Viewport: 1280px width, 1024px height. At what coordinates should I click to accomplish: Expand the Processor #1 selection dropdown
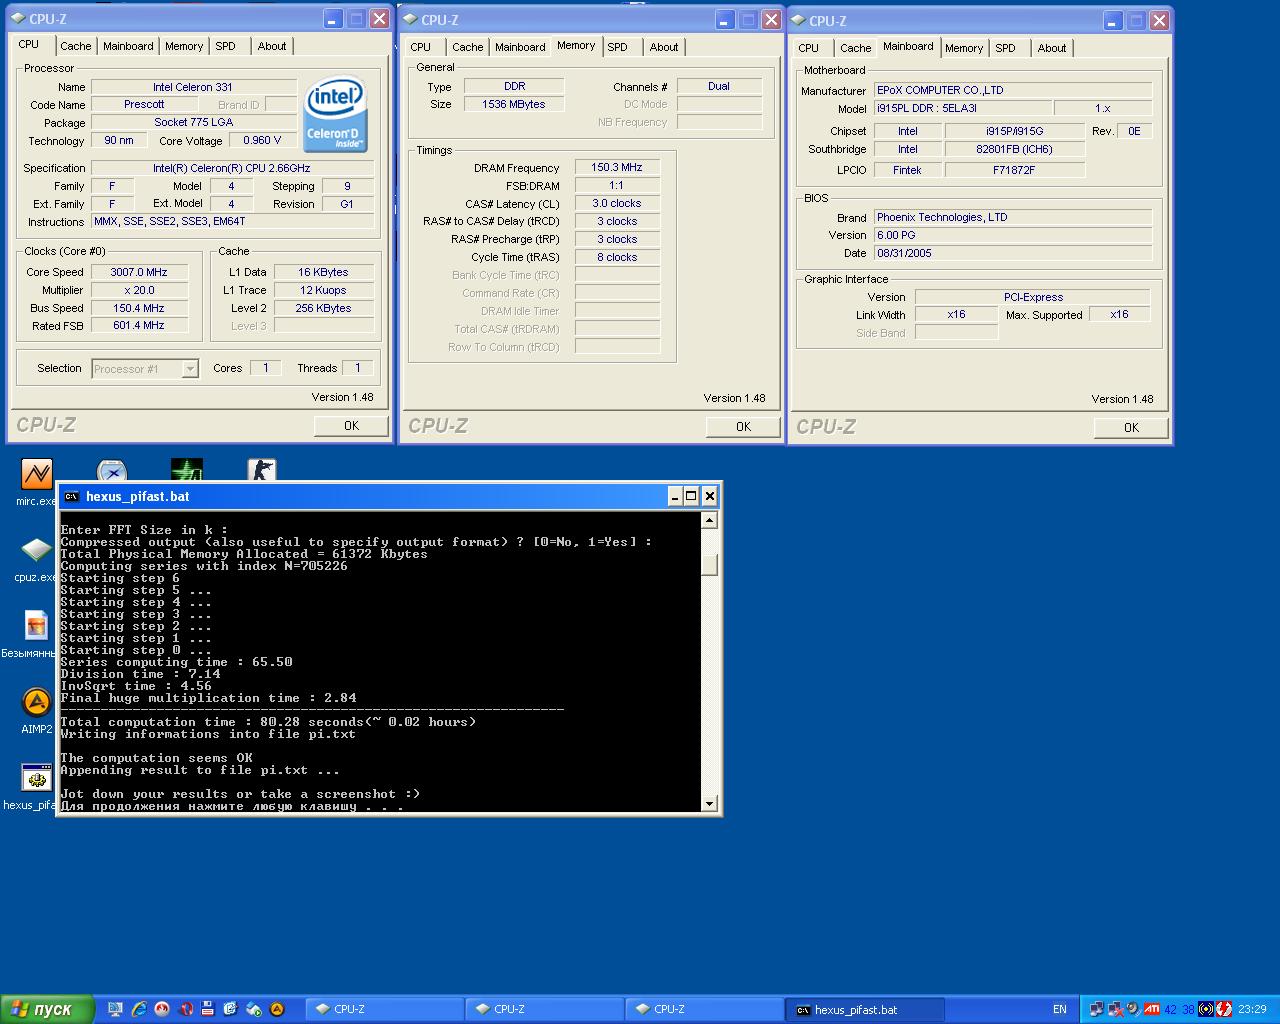(x=190, y=369)
